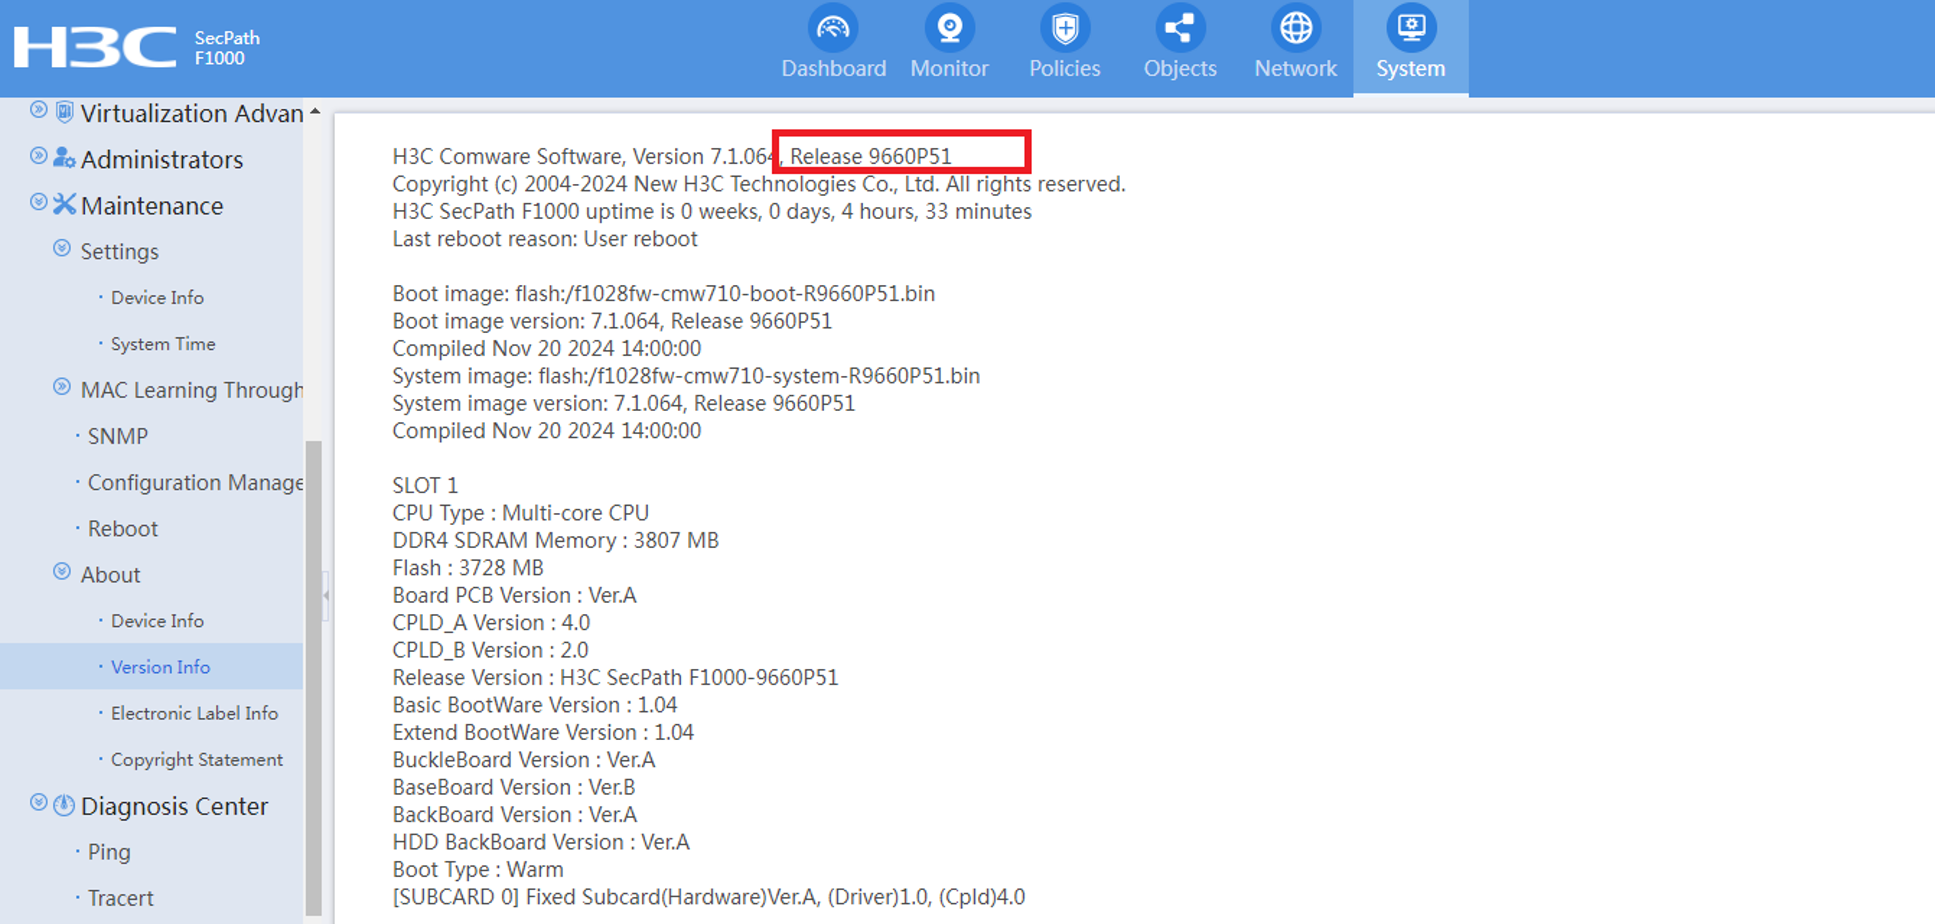Click the 'DDR4 SDRAM Memory : 3807 MB' line
This screenshot has height=924, width=1935.
(x=555, y=541)
